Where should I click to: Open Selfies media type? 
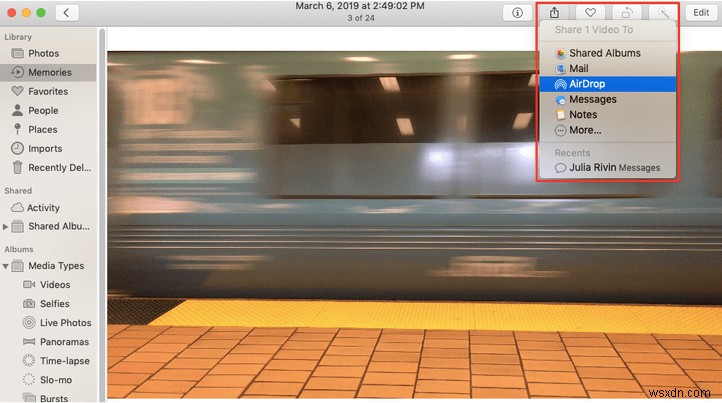pos(48,304)
